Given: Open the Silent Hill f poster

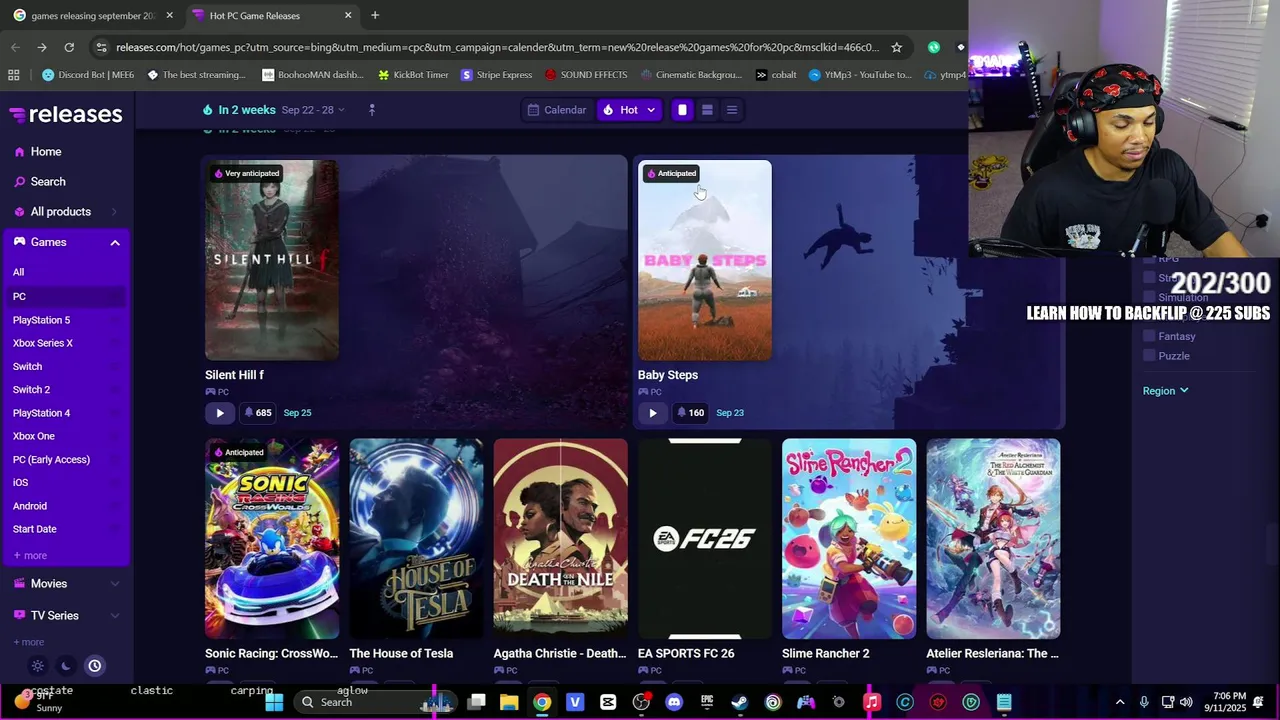Looking at the screenshot, I should (x=272, y=260).
